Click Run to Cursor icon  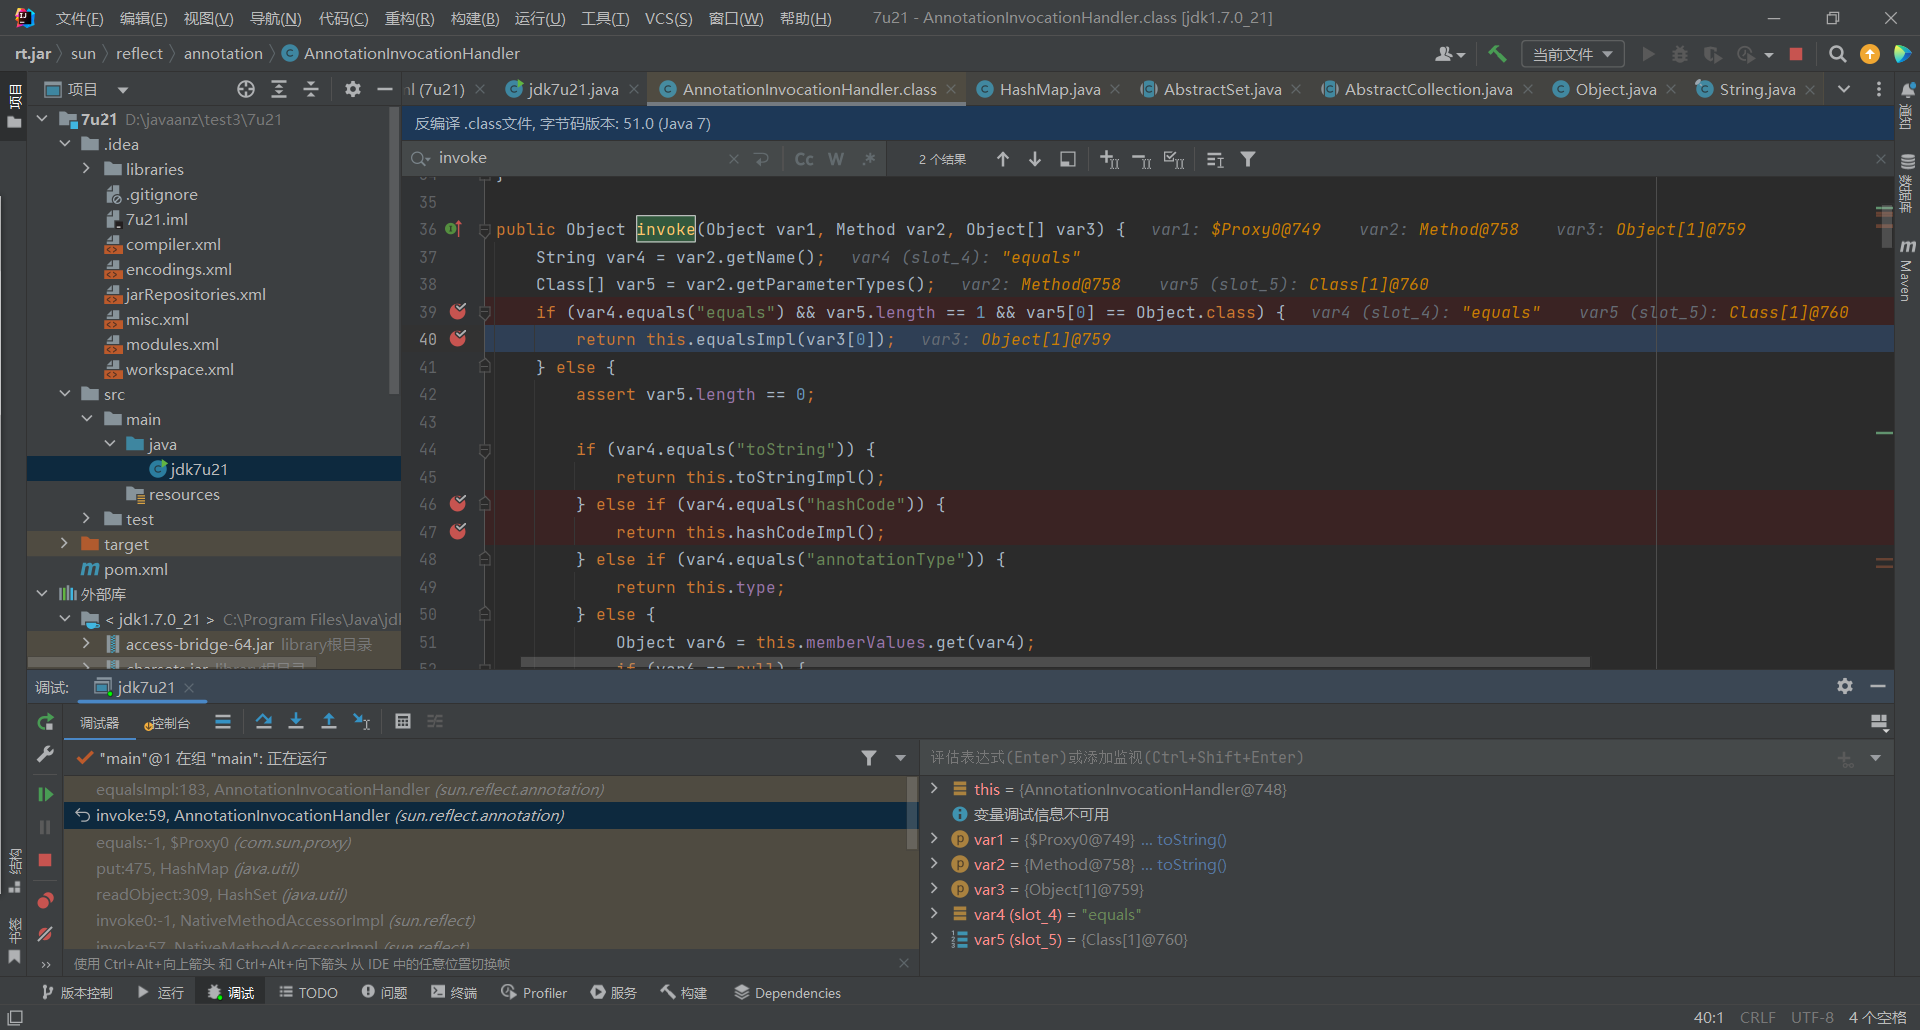[362, 721]
